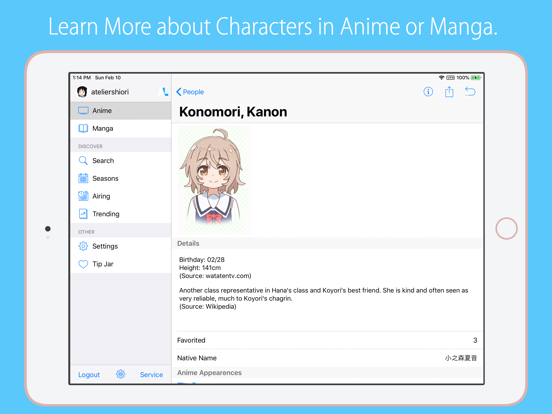The height and width of the screenshot is (414, 552).
Task: Click the iPad home button
Action: tap(506, 228)
